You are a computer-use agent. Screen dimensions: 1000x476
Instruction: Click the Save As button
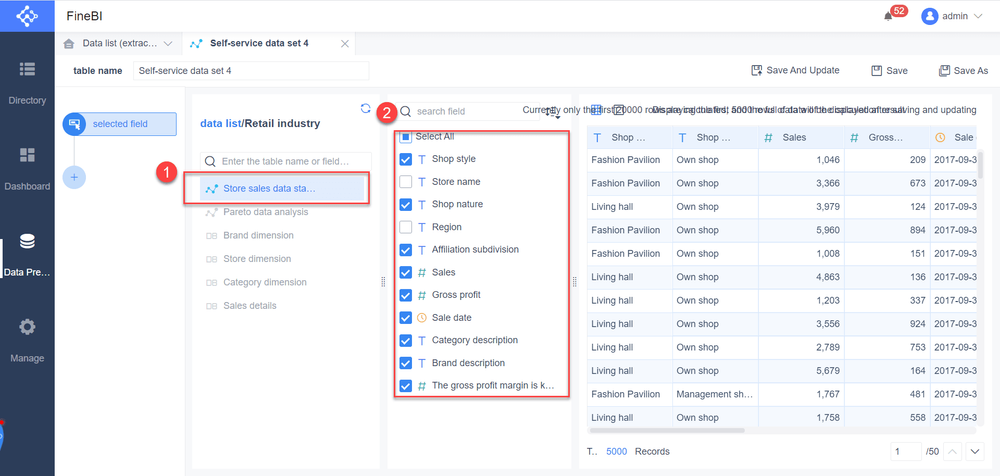(x=963, y=71)
